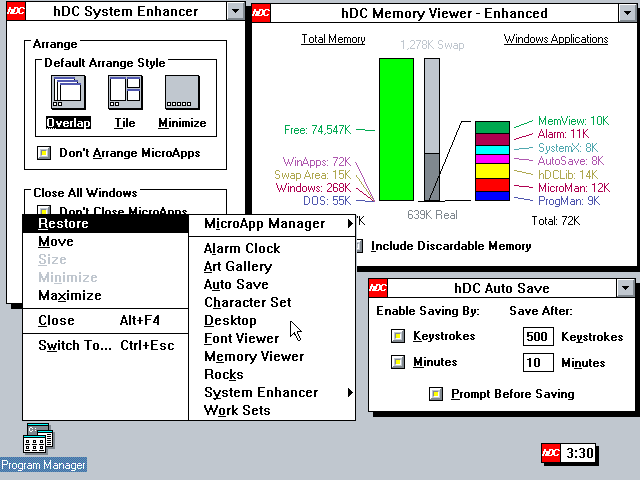The image size is (640, 480).
Task: Click the Total: 72K label
Action: [x=556, y=221]
